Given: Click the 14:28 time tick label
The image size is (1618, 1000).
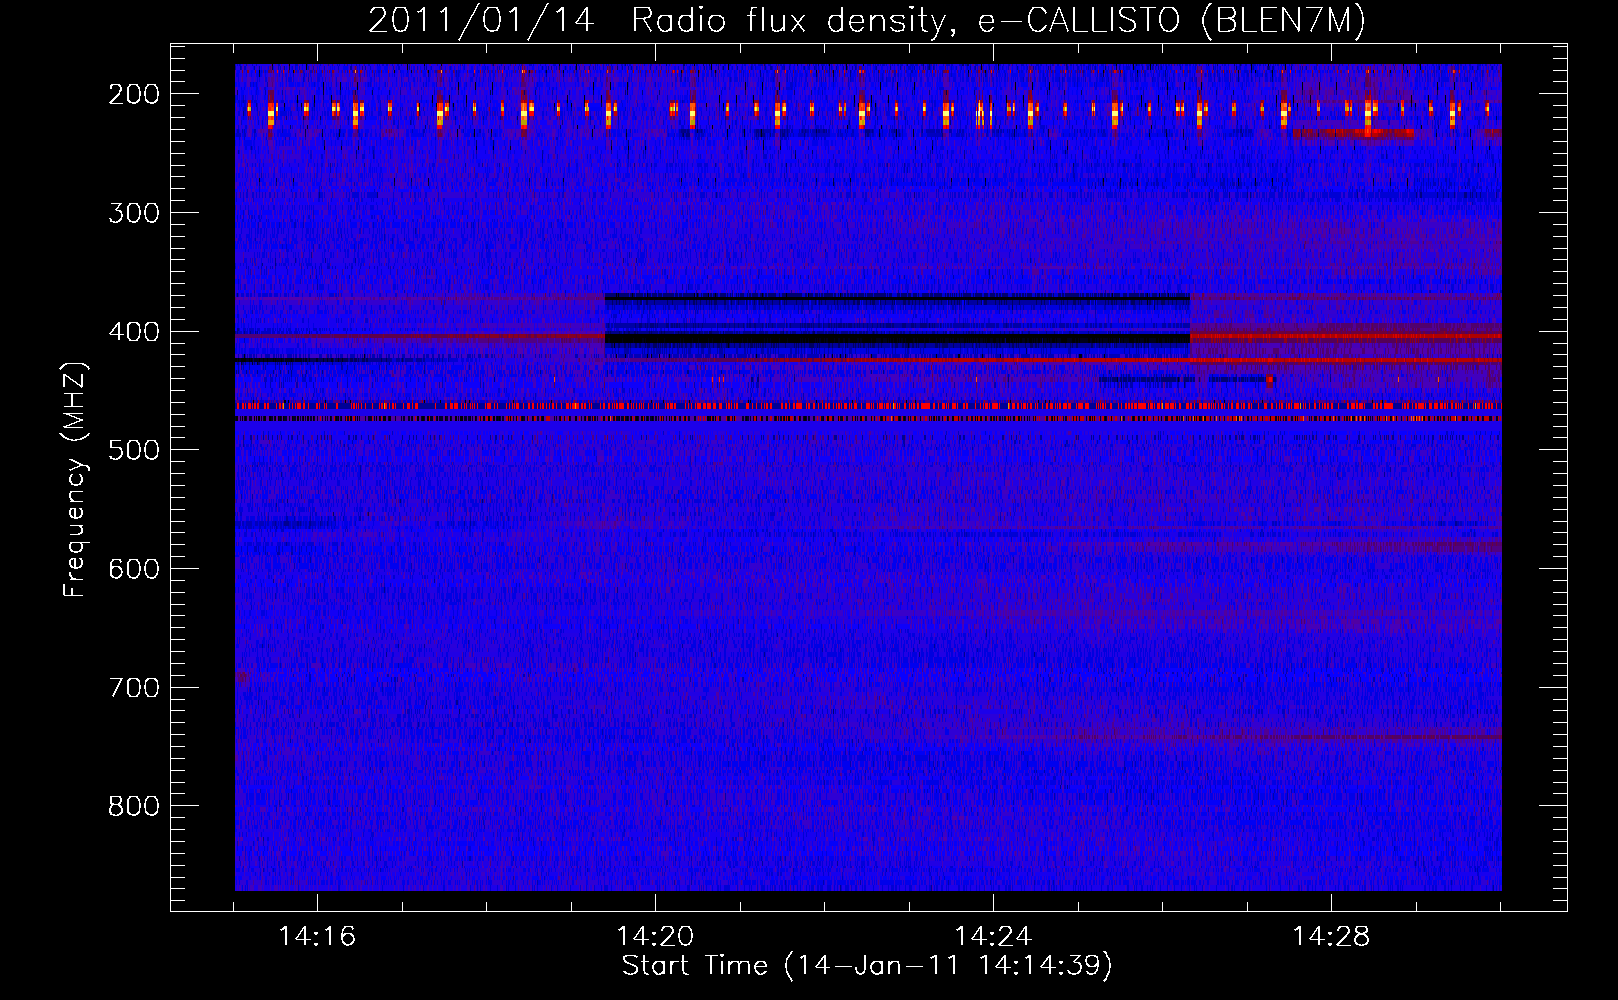Looking at the screenshot, I should point(1331,937).
